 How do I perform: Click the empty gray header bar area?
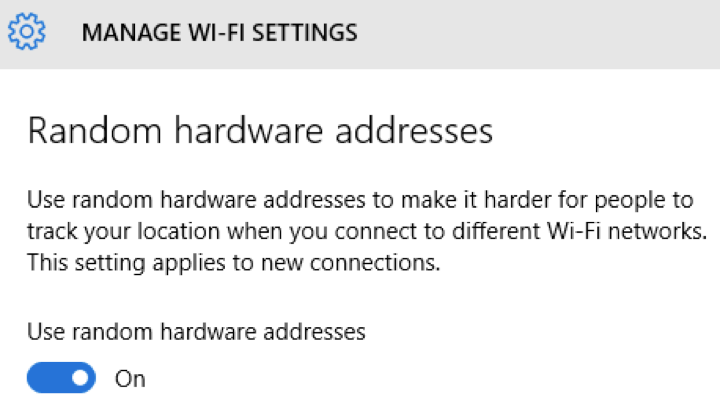(540, 33)
